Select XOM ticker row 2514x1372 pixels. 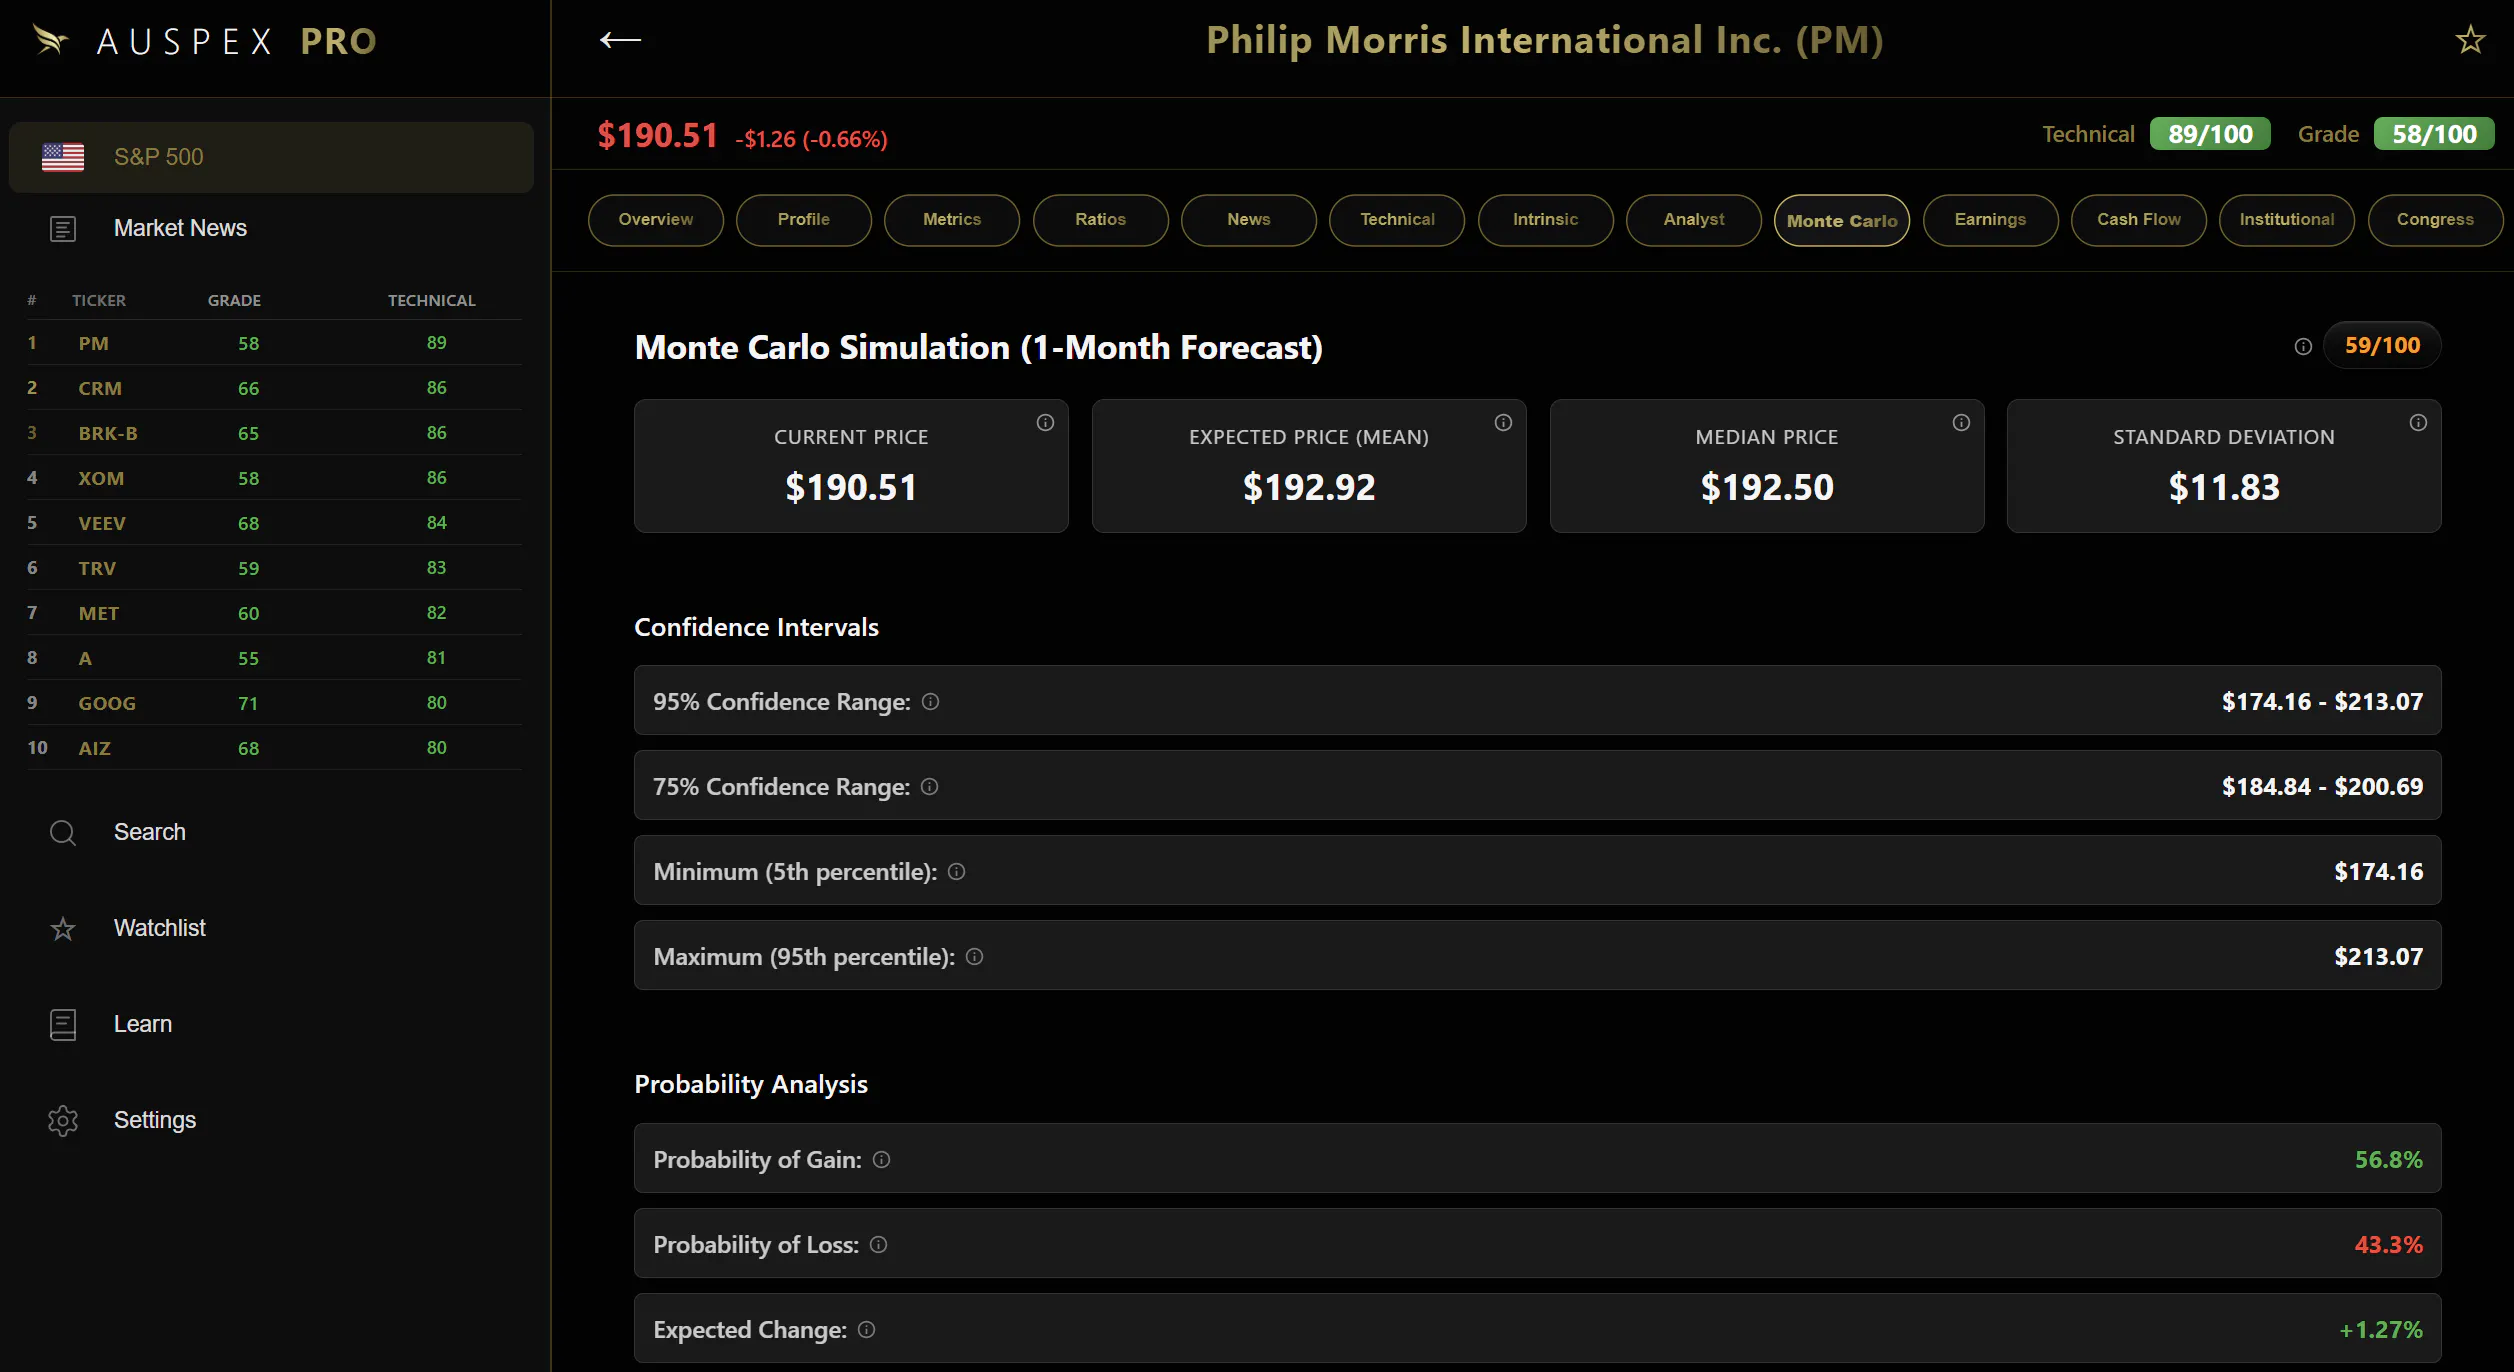pos(274,478)
